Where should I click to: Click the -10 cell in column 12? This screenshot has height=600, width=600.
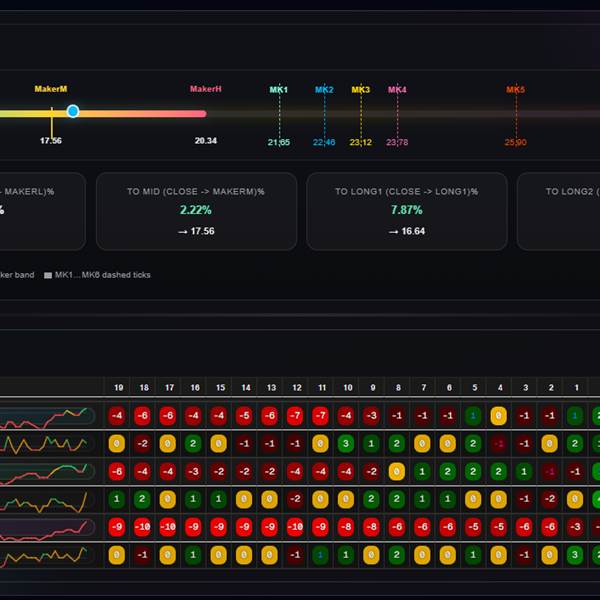pyautogui.click(x=295, y=527)
